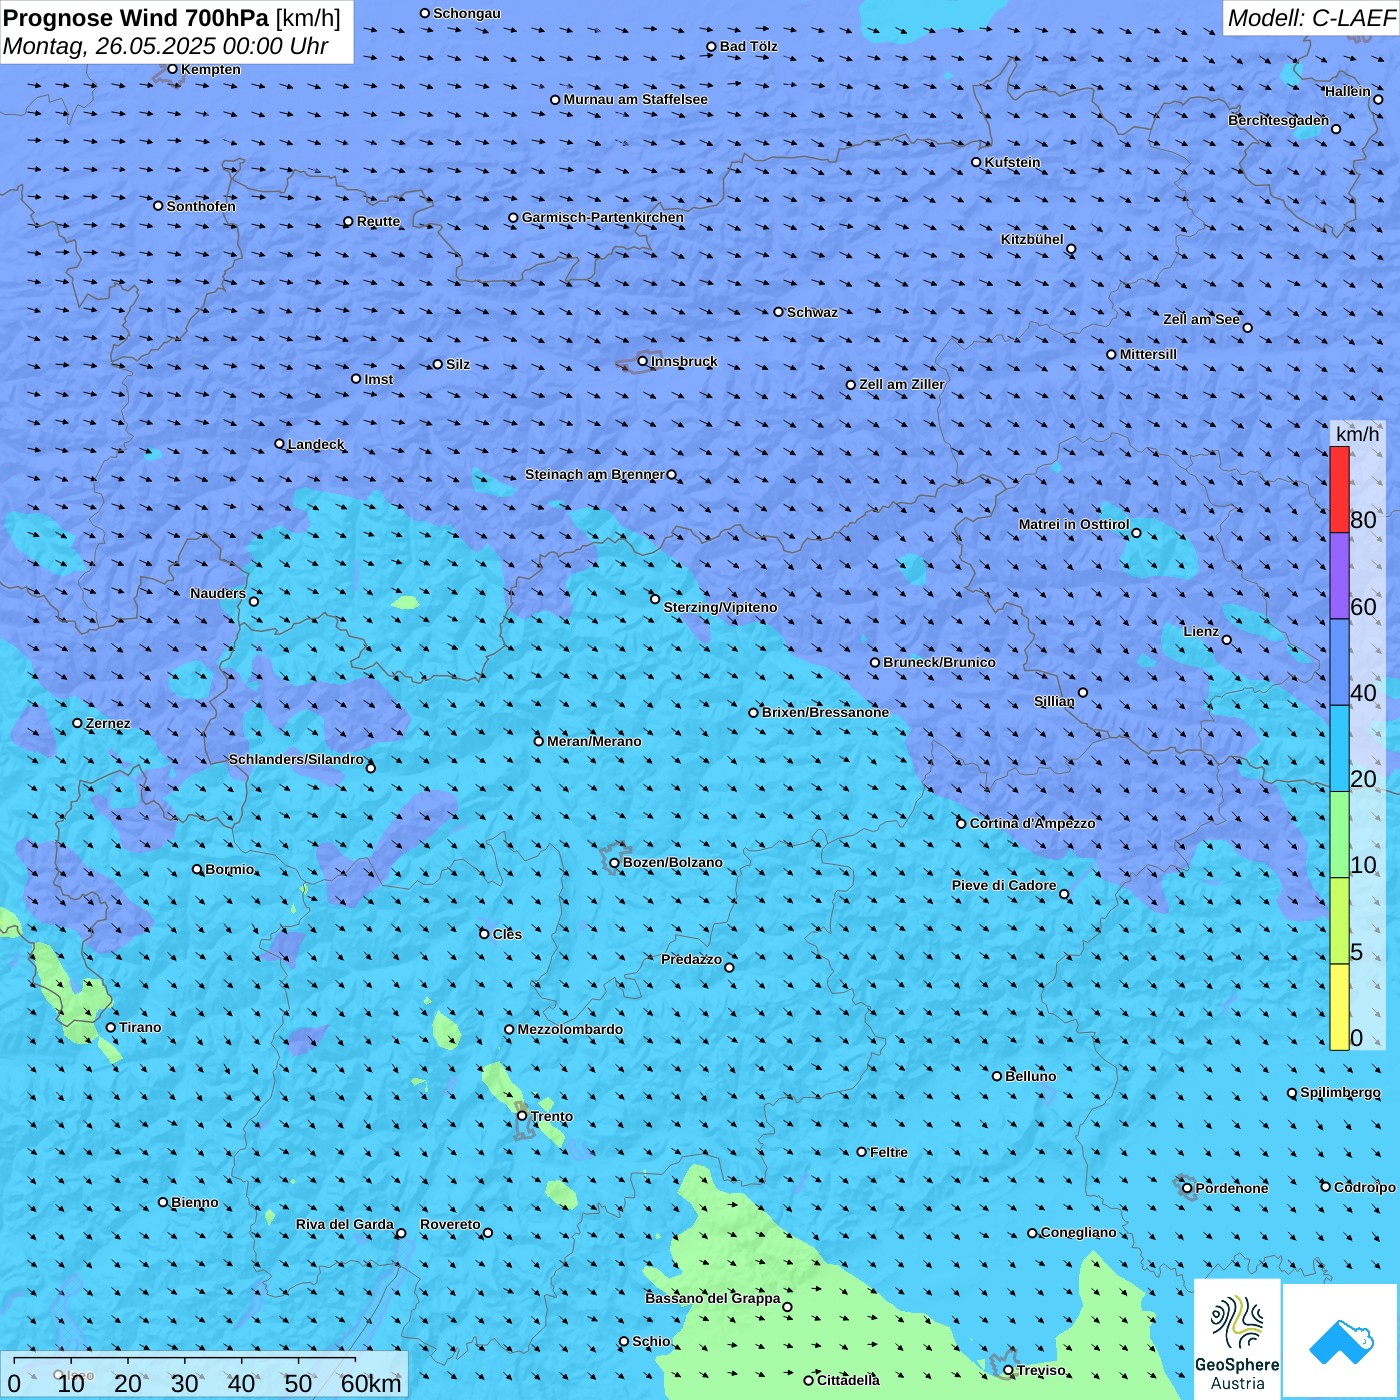Viewport: 1400px width, 1400px height.
Task: Click the date 'Montag, 26.05.2025 00:00 Uhr'
Action: [x=166, y=46]
